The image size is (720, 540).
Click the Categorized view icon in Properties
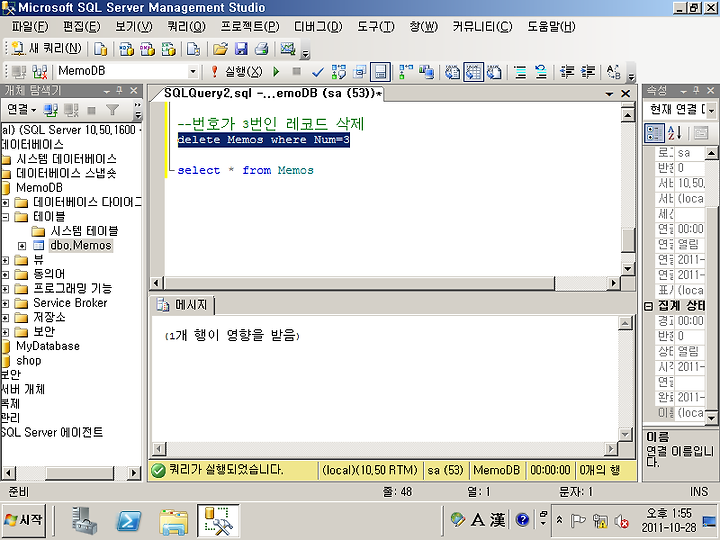(654, 133)
